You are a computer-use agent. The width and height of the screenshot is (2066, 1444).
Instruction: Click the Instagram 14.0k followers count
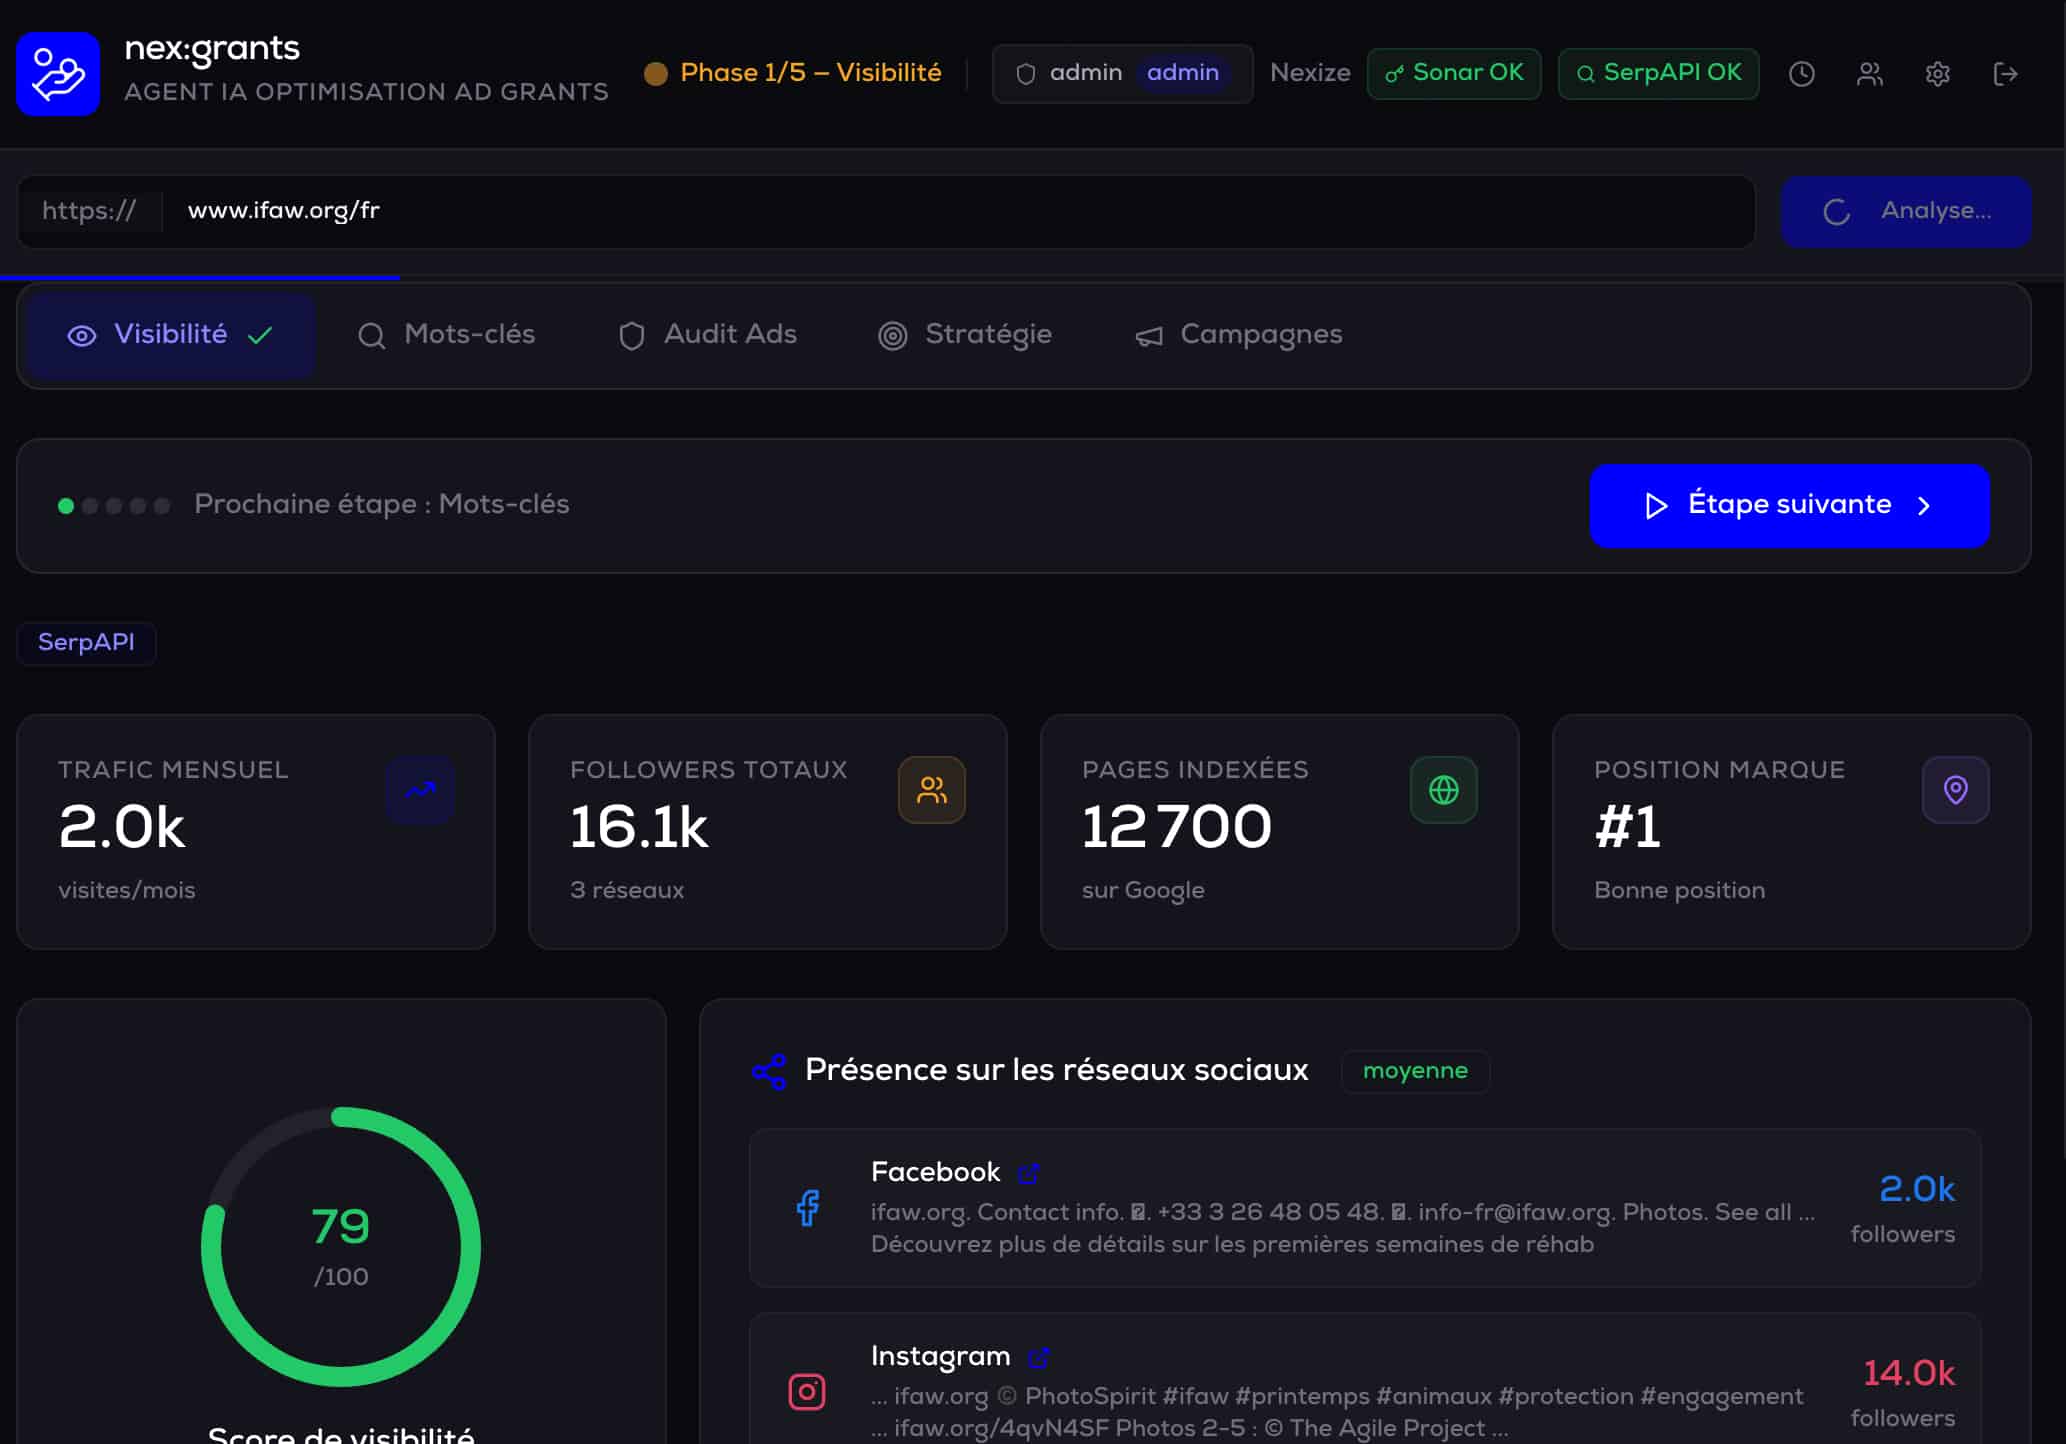[1909, 1374]
